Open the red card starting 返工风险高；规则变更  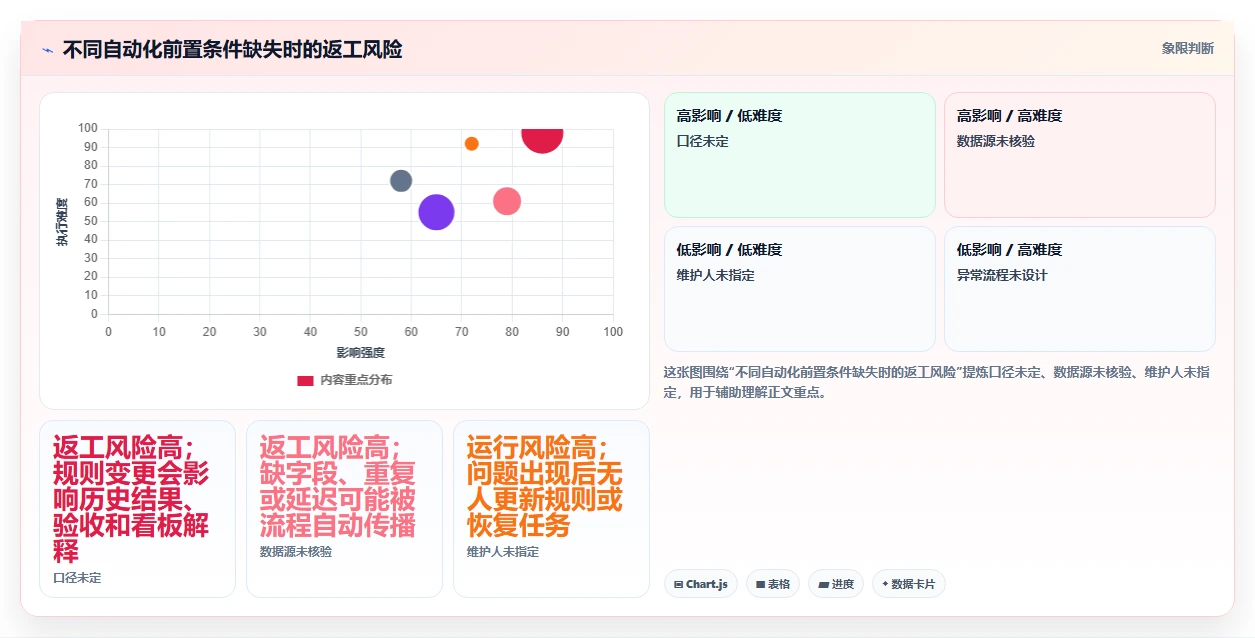[x=137, y=509]
